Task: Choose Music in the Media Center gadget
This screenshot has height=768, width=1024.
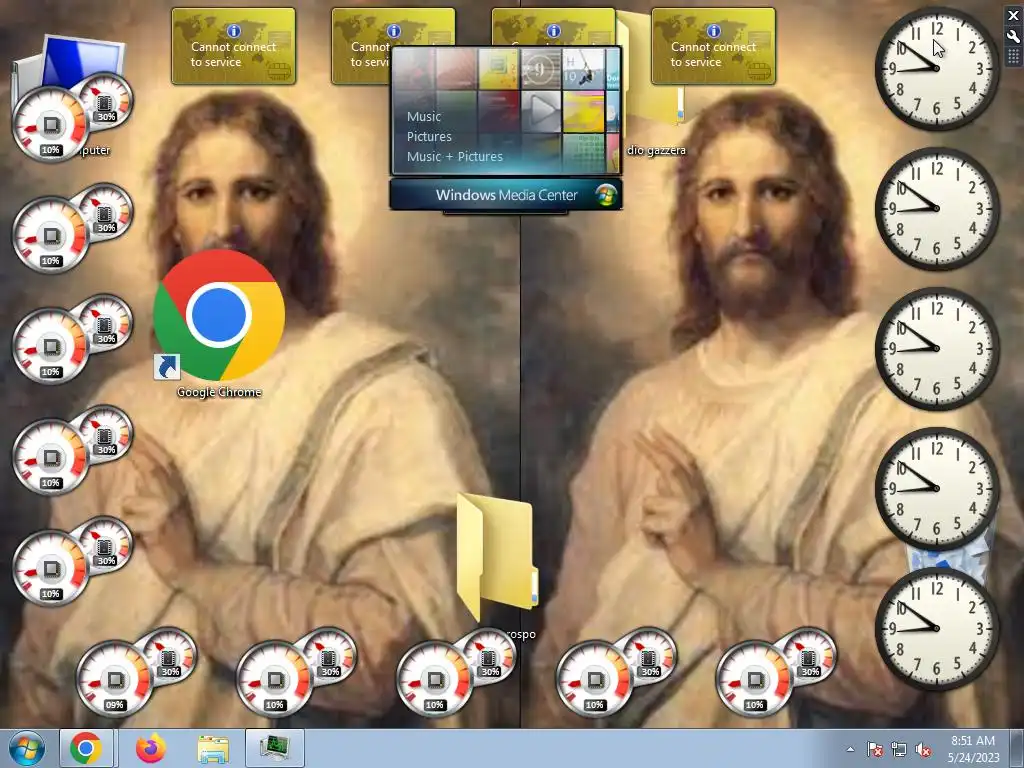Action: tap(424, 116)
